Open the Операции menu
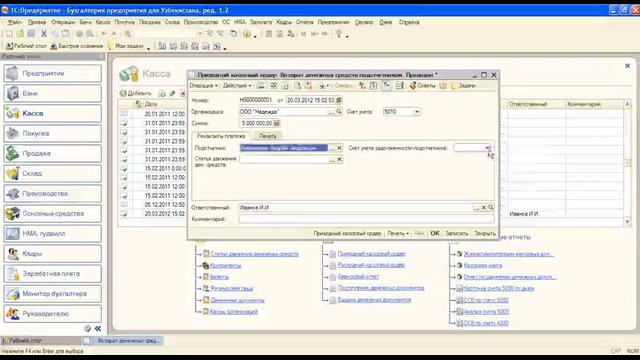 [x=63, y=22]
